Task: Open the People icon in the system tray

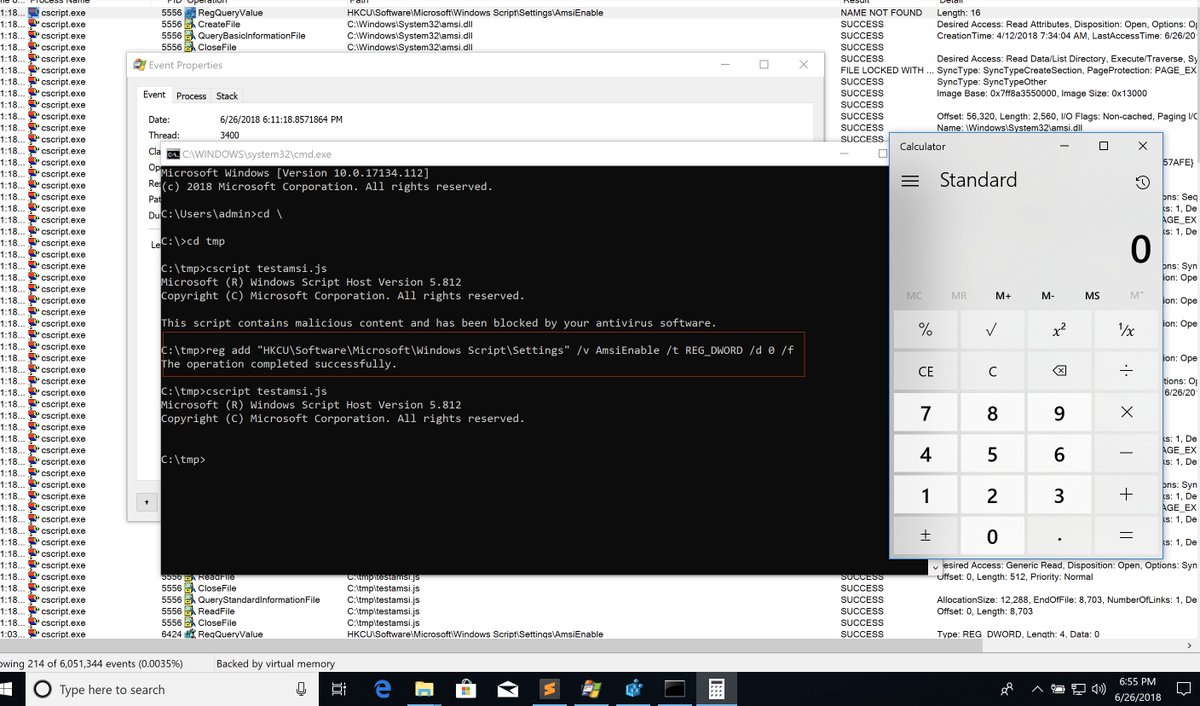Action: tap(1008, 689)
